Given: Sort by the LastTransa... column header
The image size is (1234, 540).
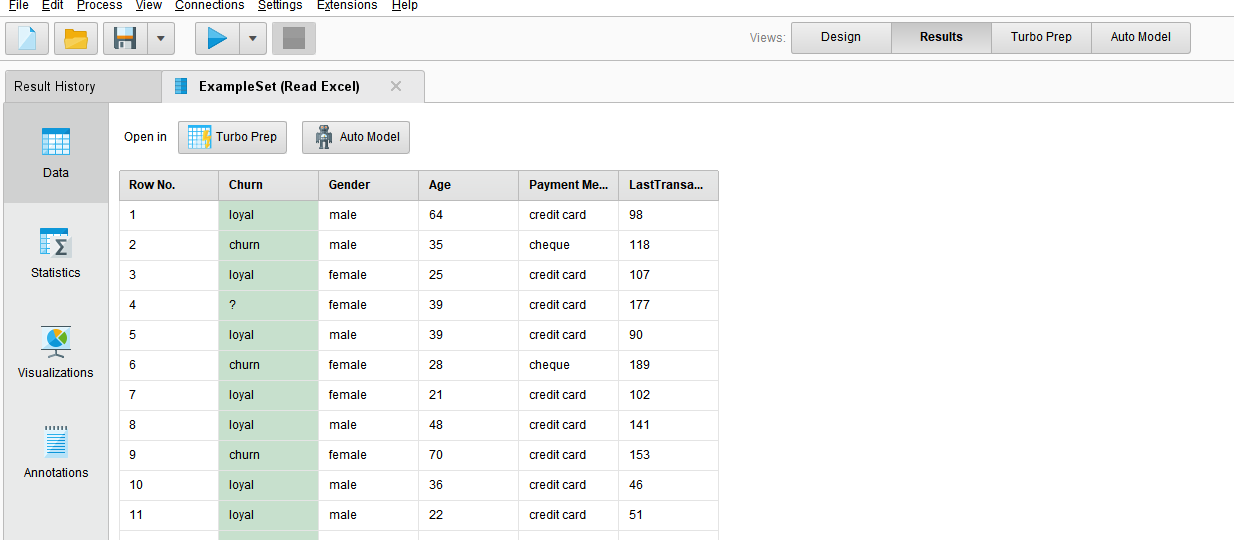Looking at the screenshot, I should coord(669,185).
